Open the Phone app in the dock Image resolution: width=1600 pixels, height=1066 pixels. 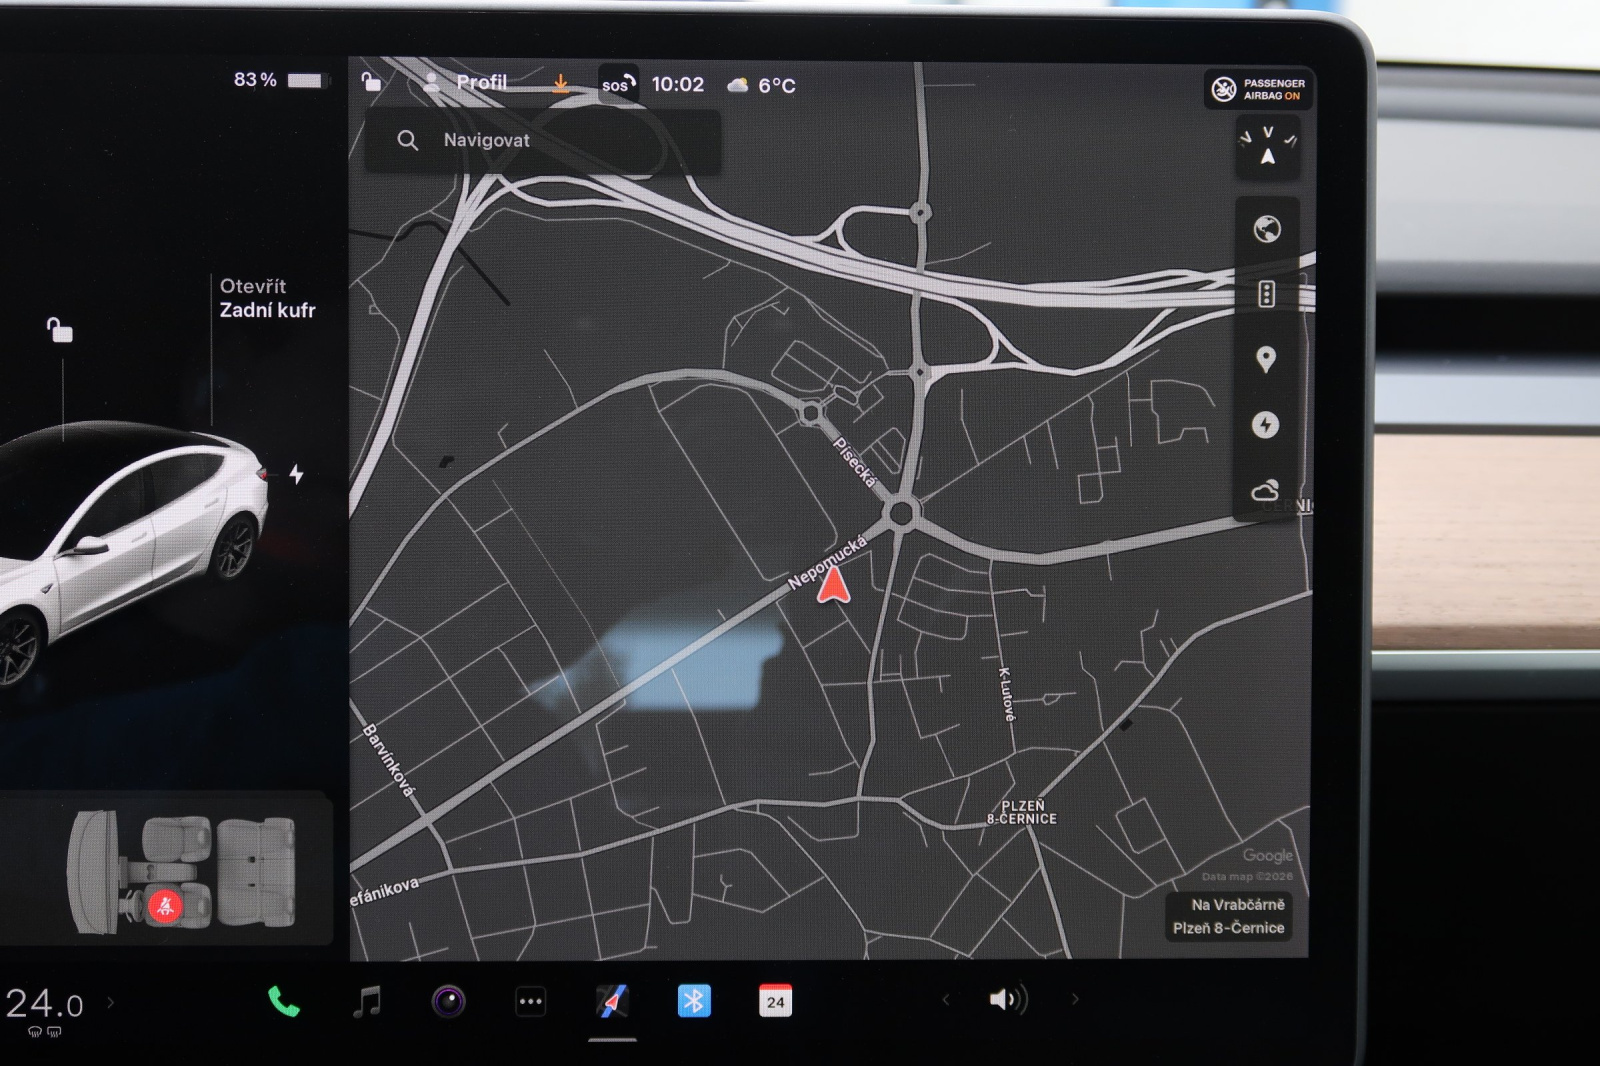[x=283, y=1001]
